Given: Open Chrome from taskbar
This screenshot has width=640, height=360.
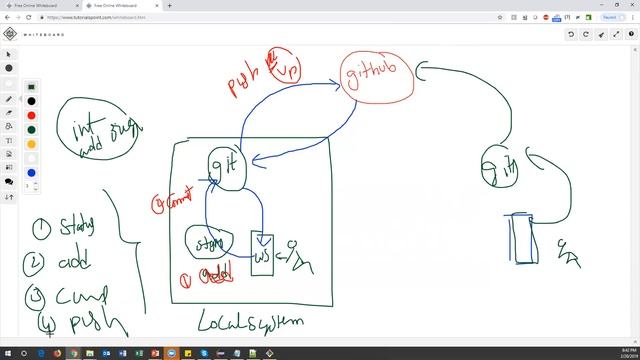Looking at the screenshot, I should pos(73,353).
